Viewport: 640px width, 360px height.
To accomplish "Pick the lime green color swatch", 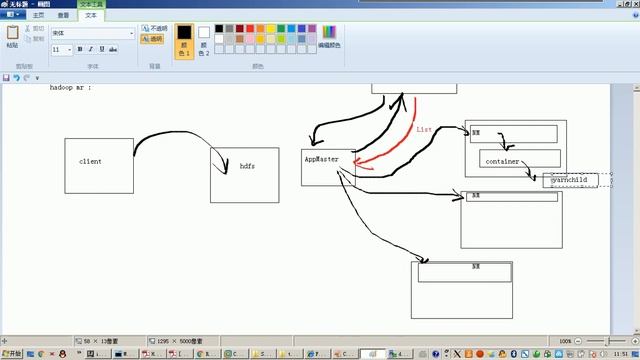I will (281, 39).
